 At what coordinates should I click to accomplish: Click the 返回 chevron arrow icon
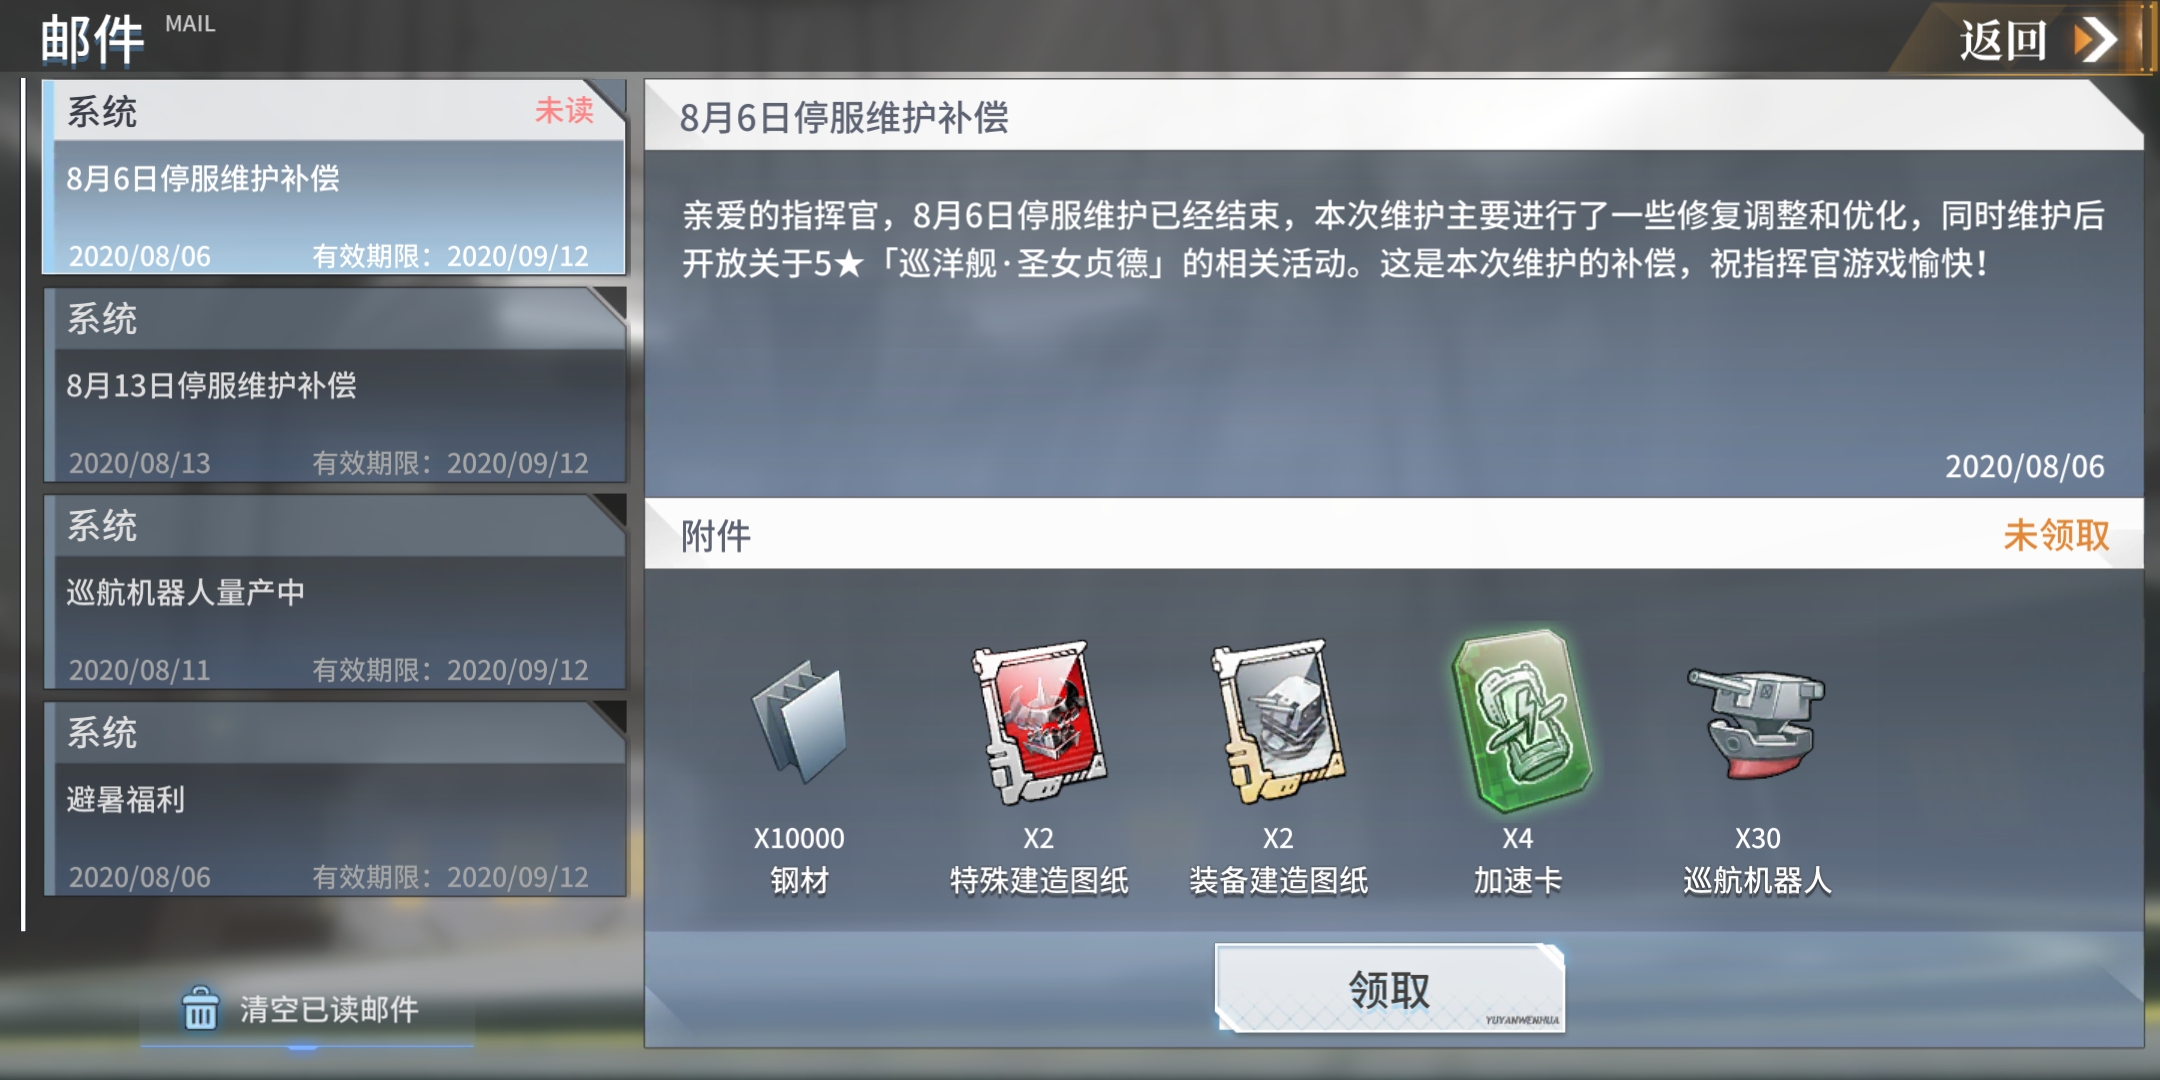pos(2094,40)
